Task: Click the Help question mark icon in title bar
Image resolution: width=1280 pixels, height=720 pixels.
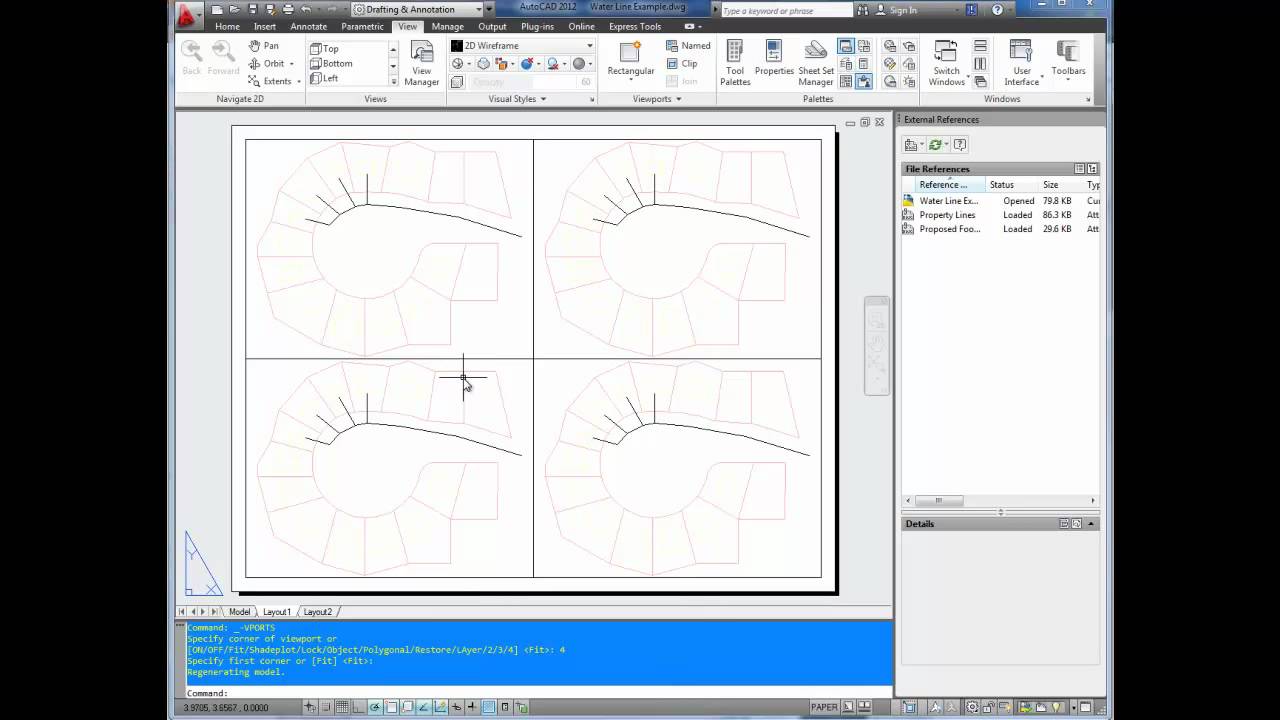Action: [997, 10]
